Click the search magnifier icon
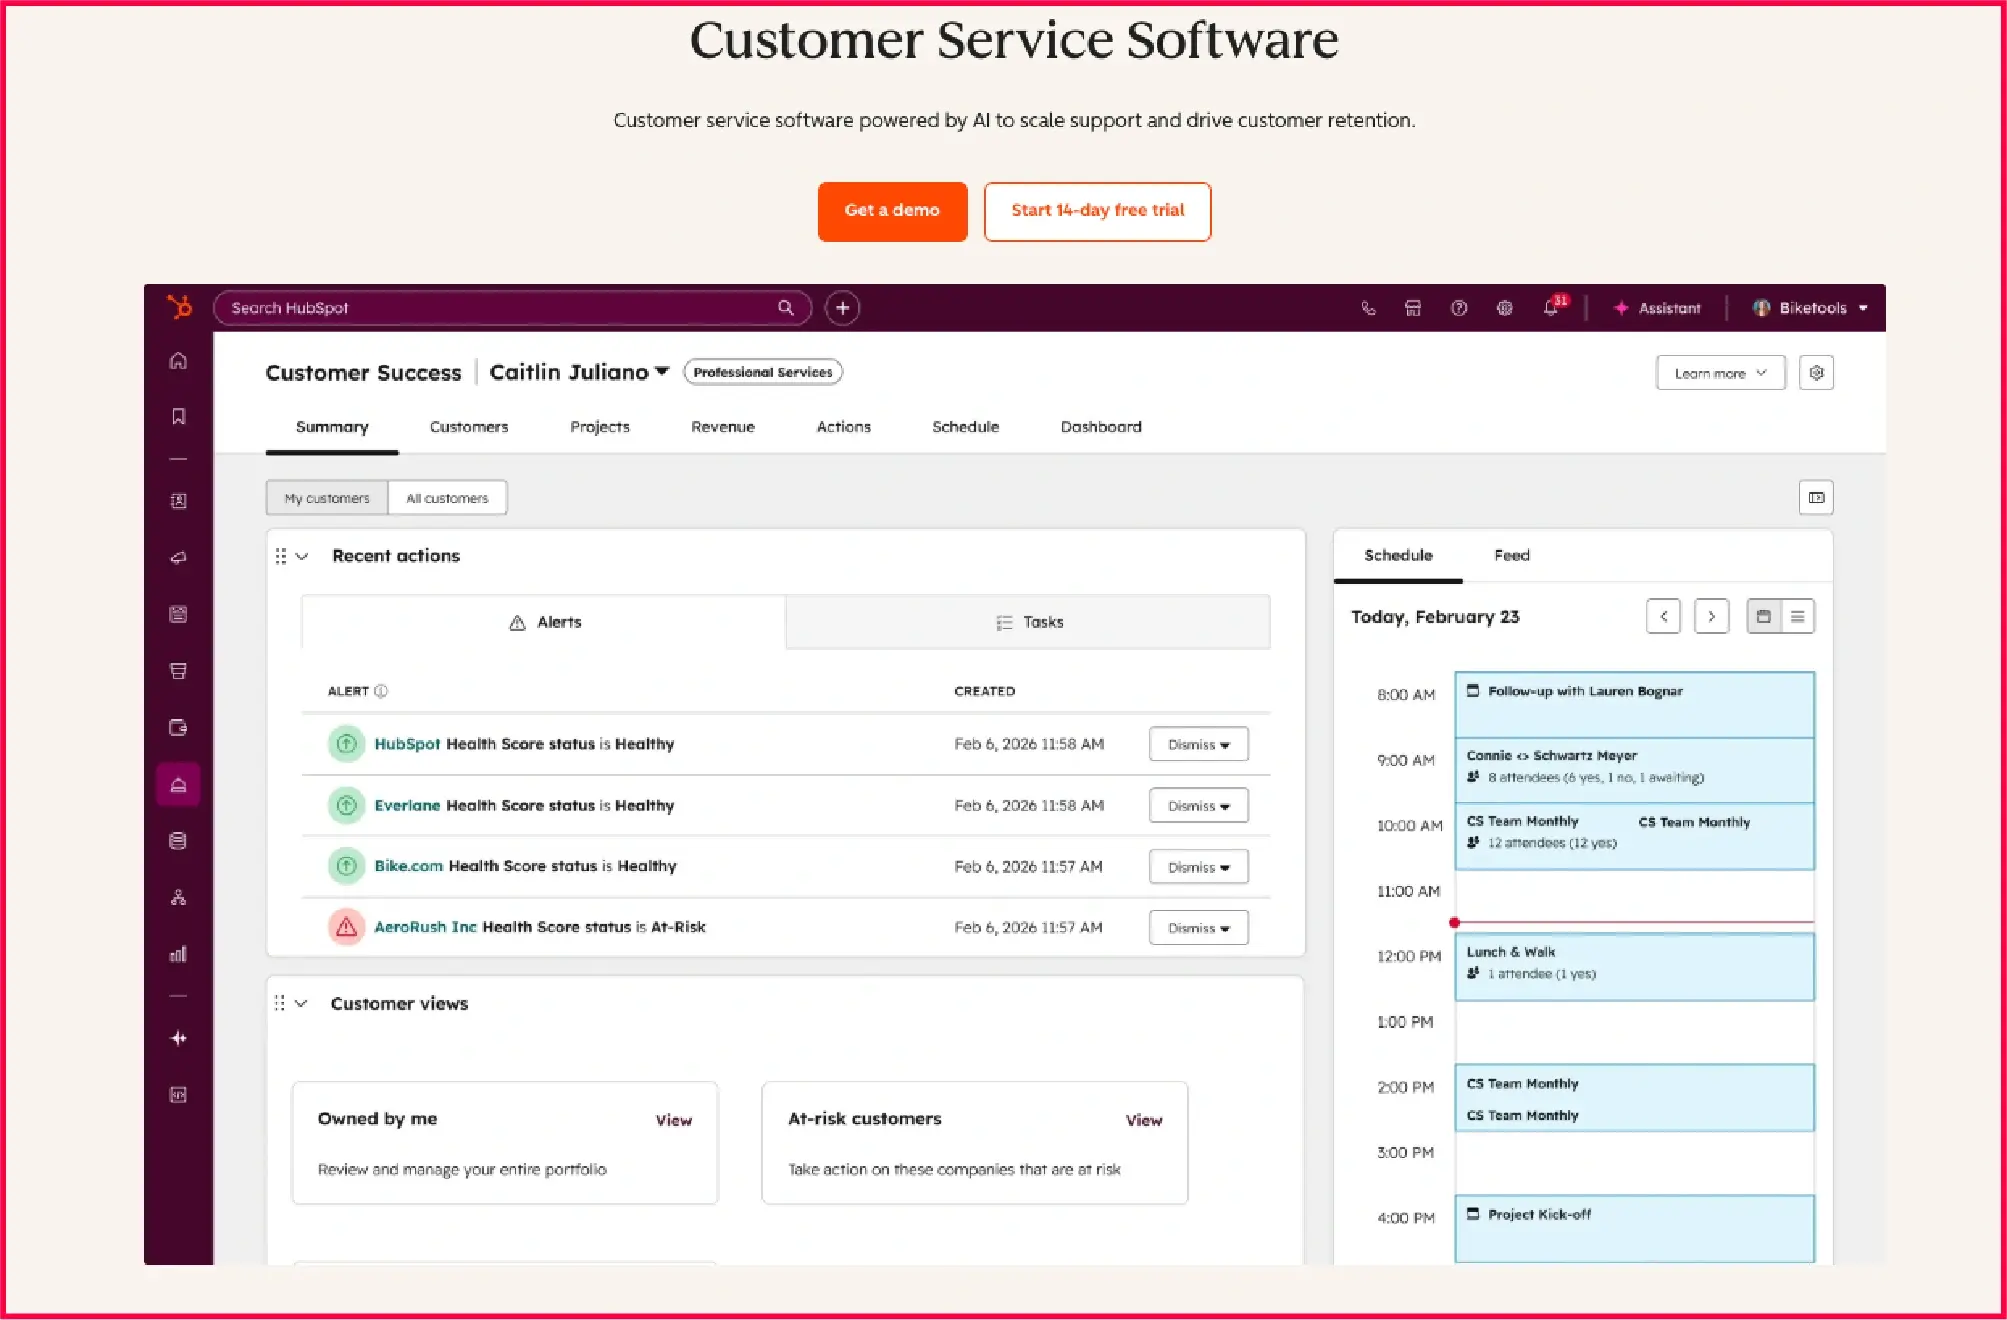This screenshot has height=1320, width=2007. click(x=786, y=308)
